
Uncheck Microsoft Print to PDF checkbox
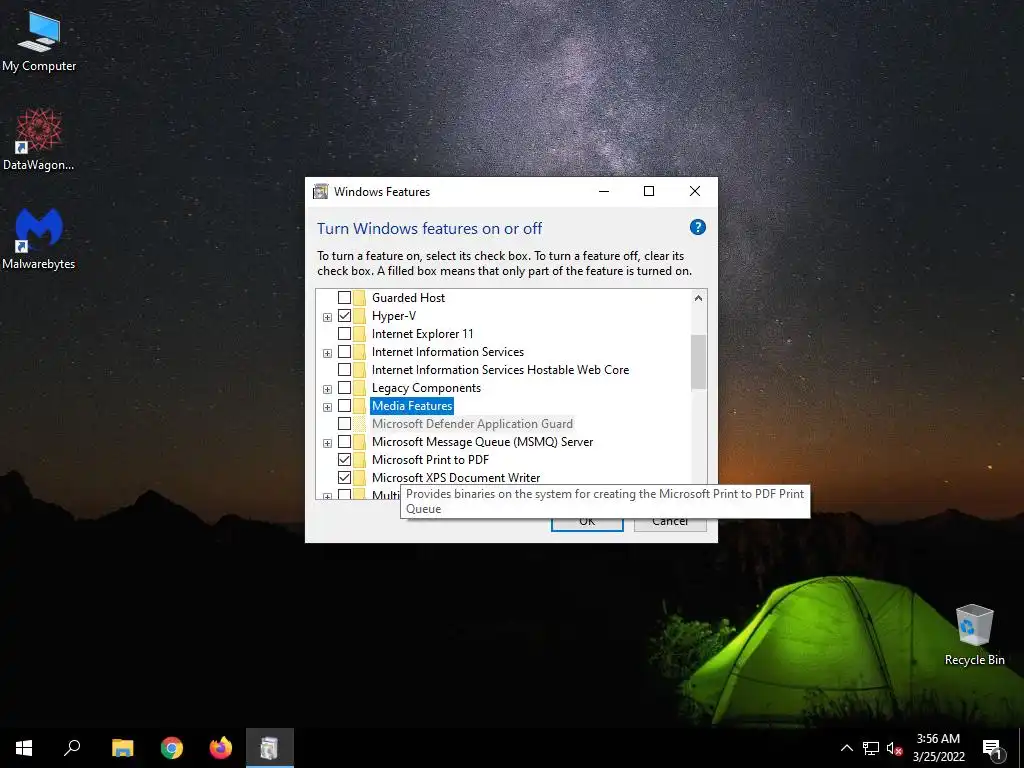click(x=344, y=460)
